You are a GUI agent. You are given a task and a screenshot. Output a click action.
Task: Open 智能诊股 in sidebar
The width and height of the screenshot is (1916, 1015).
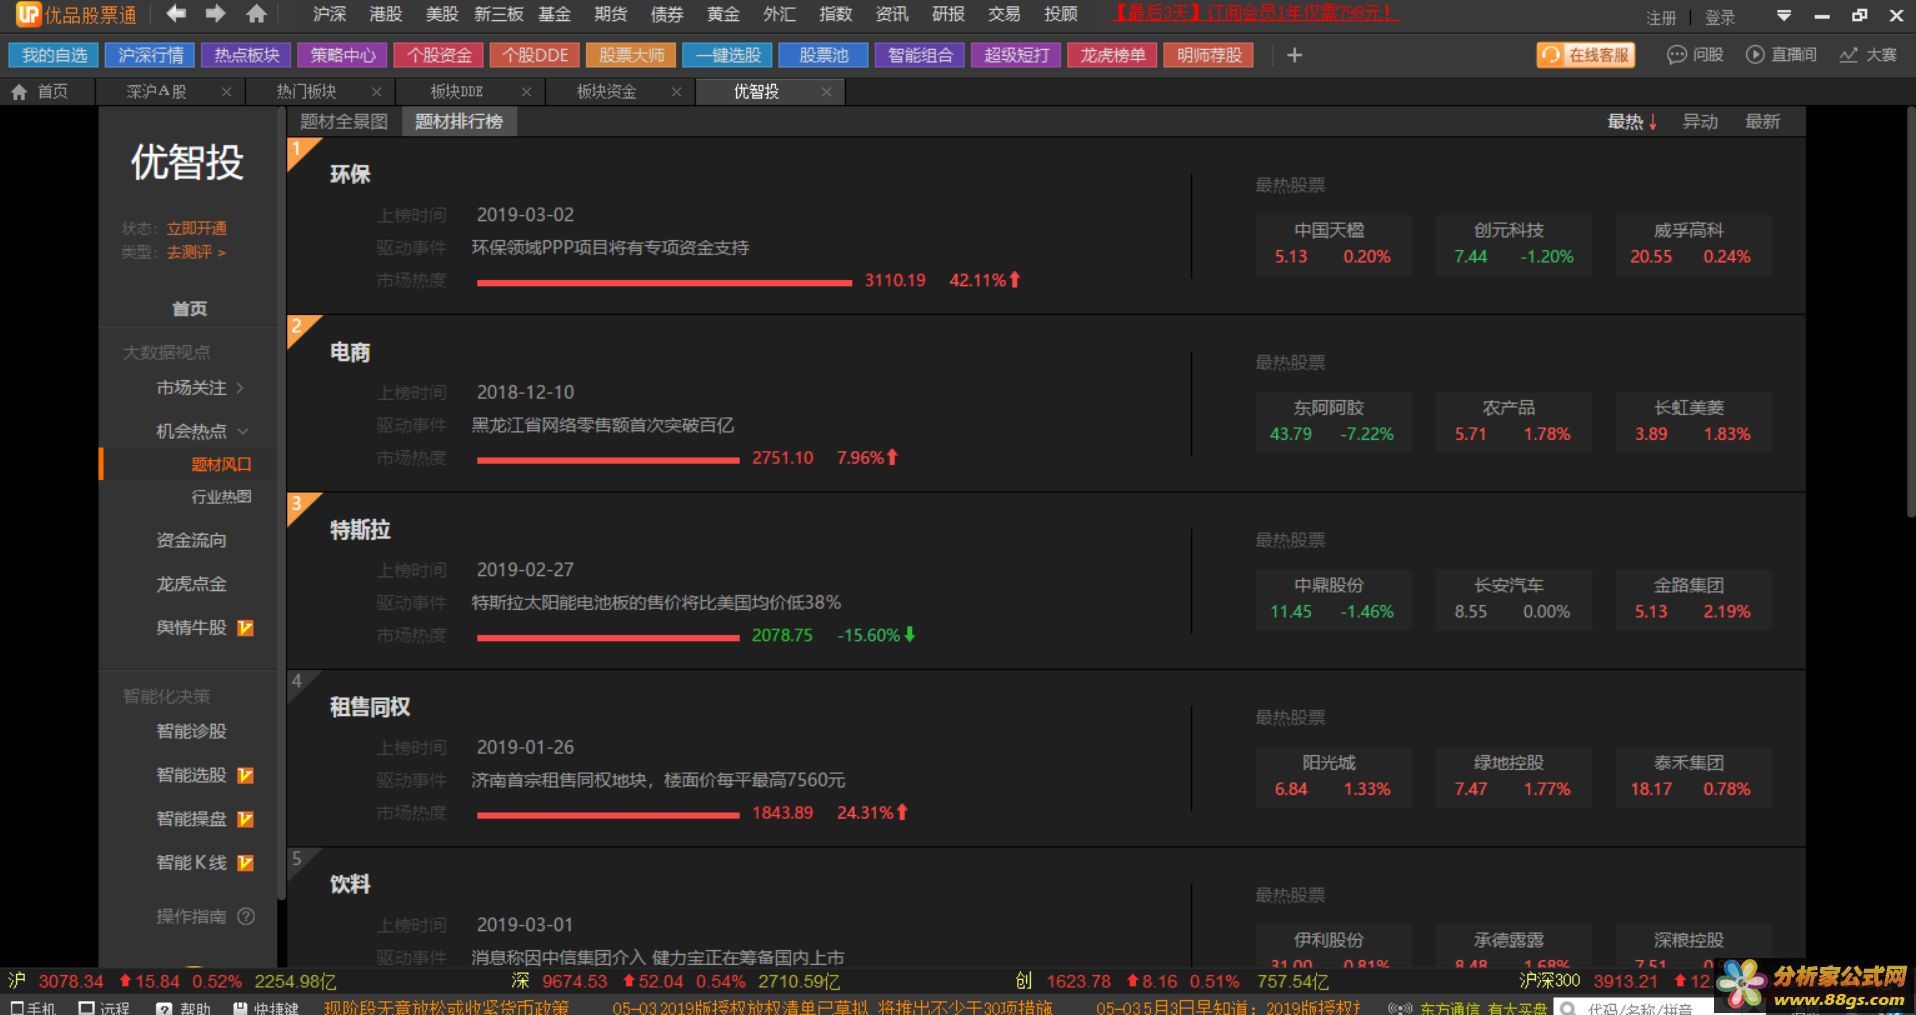(x=191, y=731)
